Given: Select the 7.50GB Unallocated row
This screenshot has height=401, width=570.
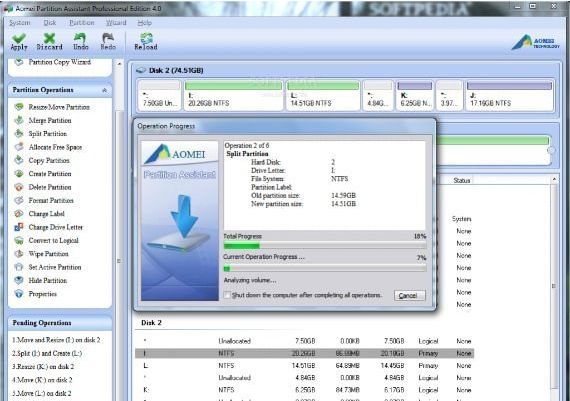Looking at the screenshot, I should click(304, 341).
